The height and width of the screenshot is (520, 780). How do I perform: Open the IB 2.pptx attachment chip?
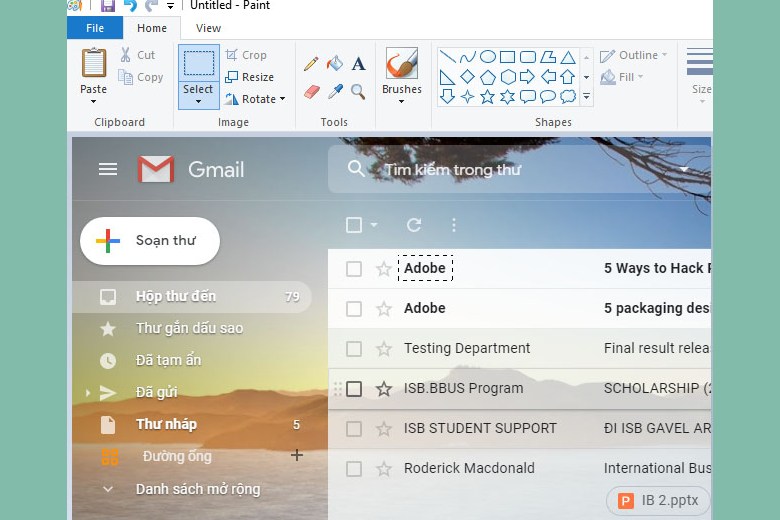(x=658, y=501)
